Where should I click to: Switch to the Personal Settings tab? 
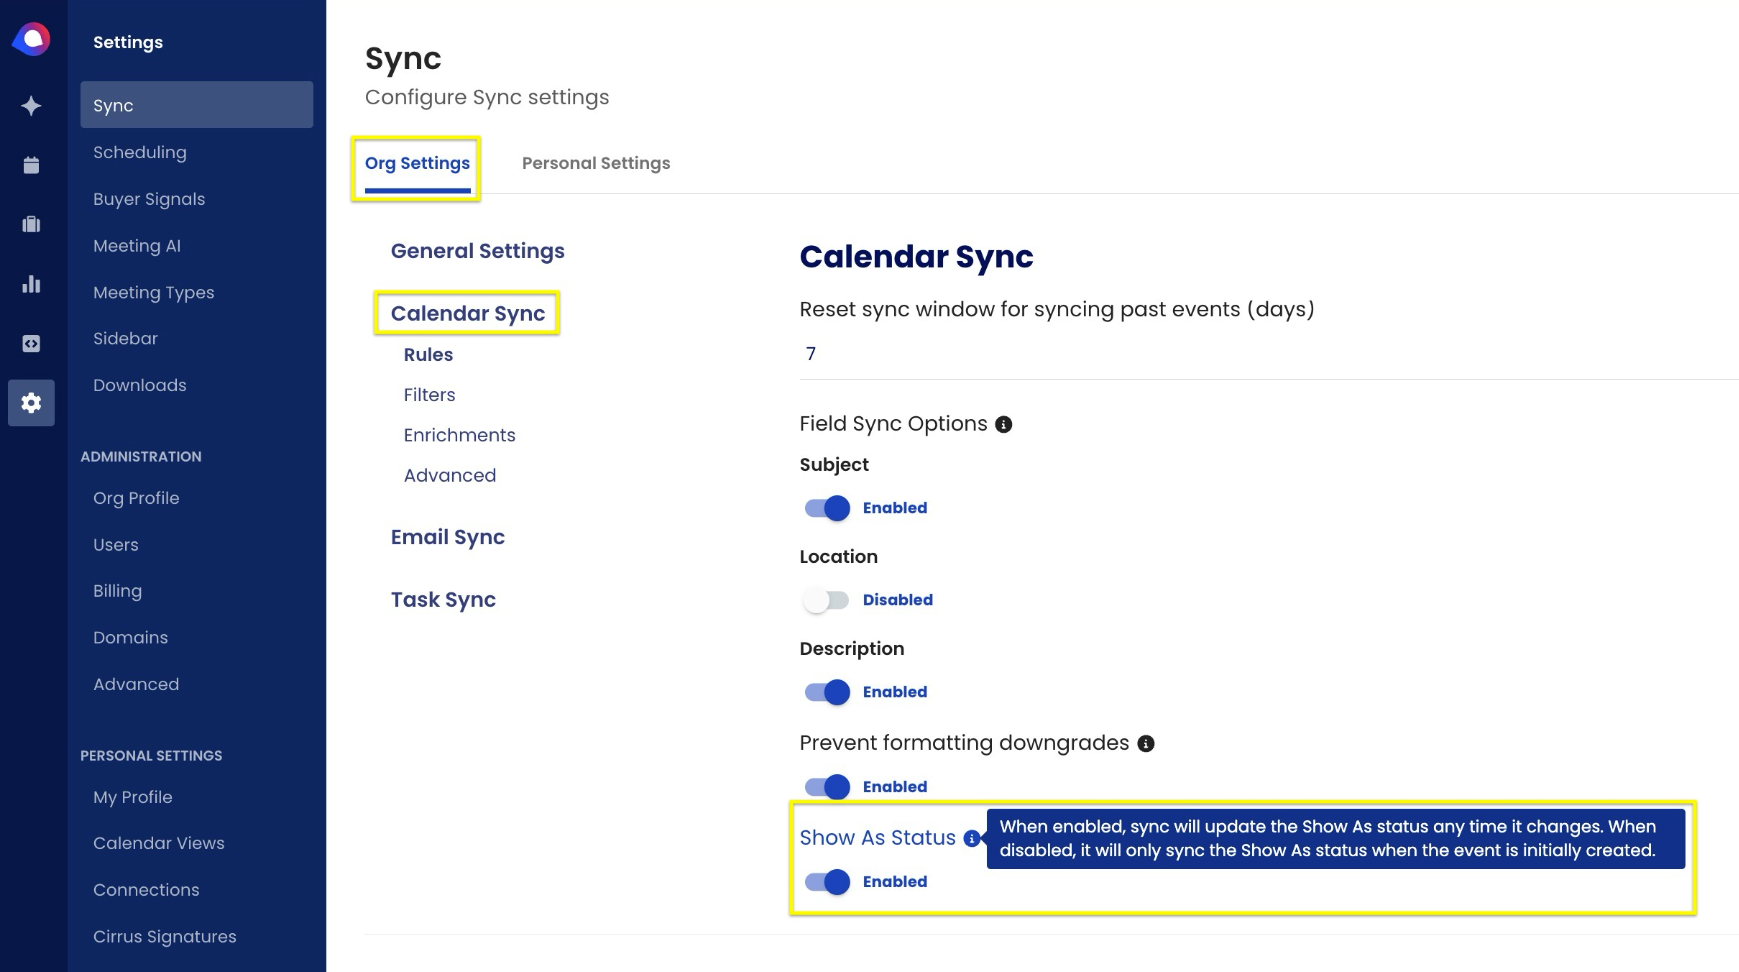pyautogui.click(x=596, y=163)
